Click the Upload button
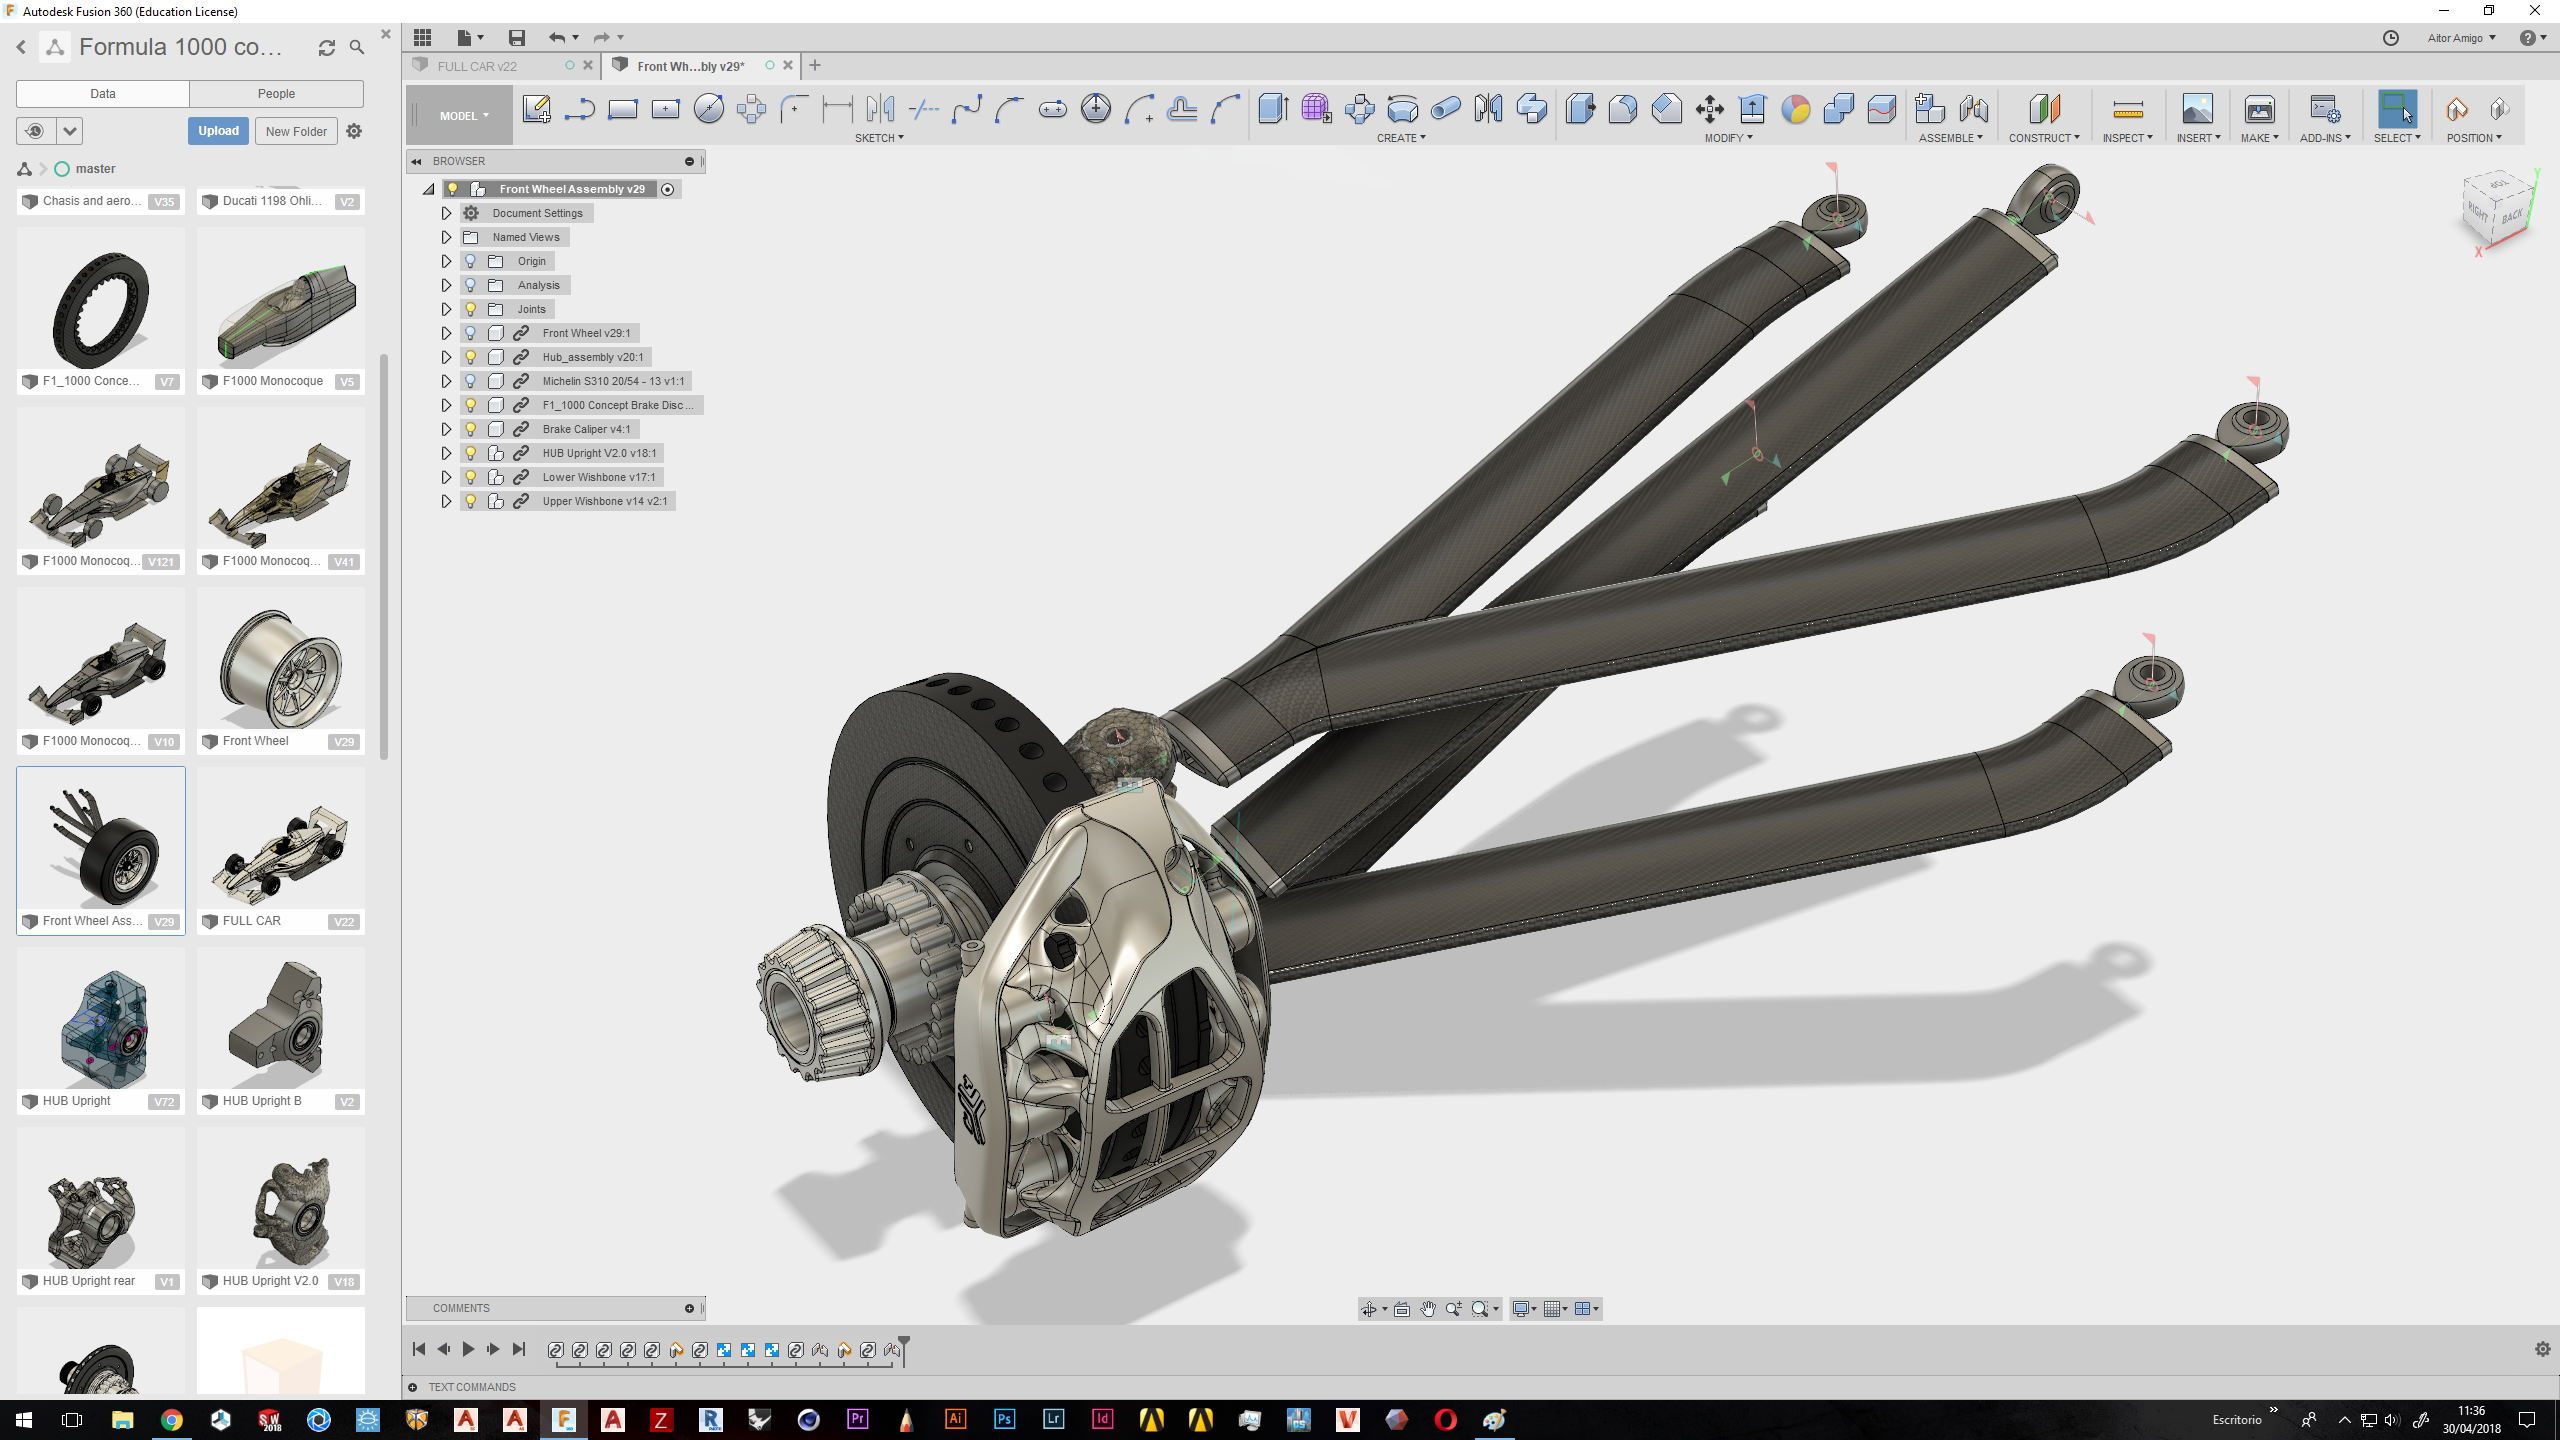Image resolution: width=2560 pixels, height=1440 pixels. coord(218,131)
